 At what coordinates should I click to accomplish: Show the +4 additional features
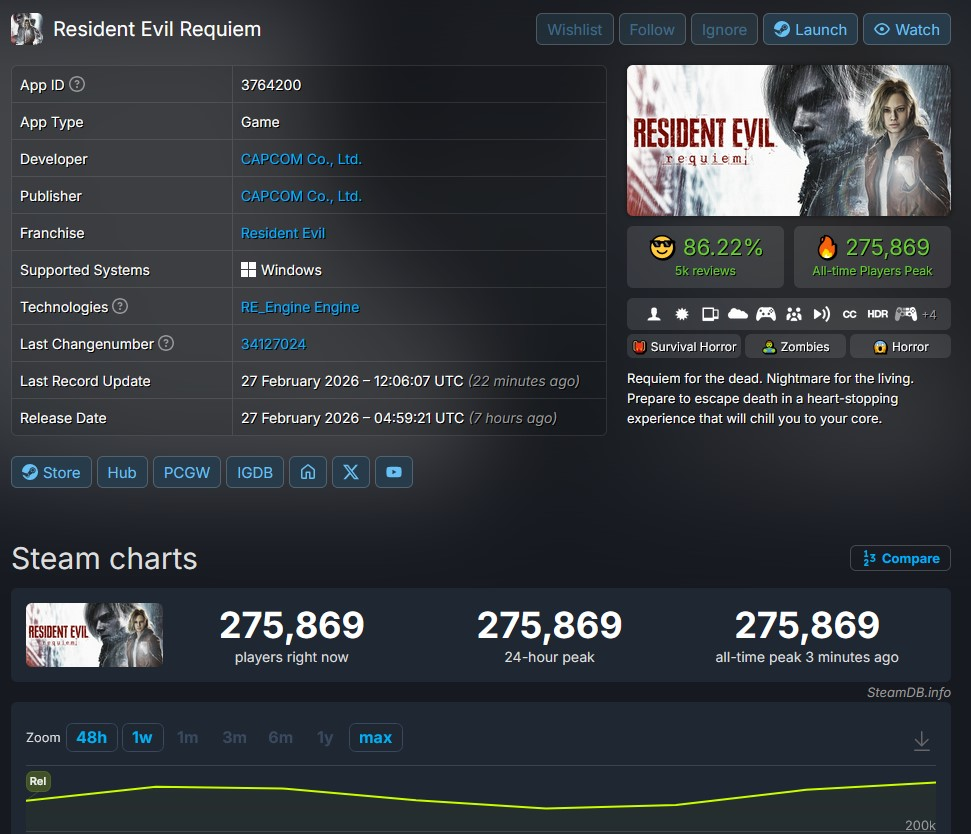pos(929,315)
